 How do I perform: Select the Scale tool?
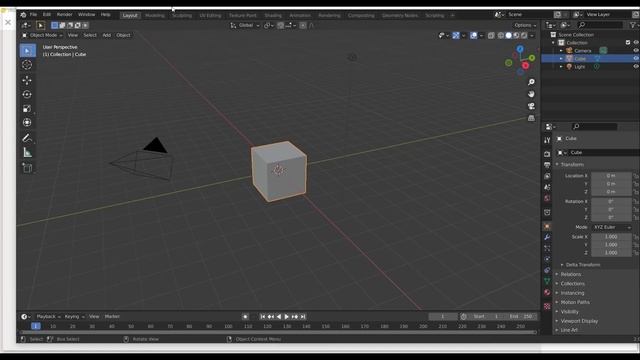click(27, 109)
